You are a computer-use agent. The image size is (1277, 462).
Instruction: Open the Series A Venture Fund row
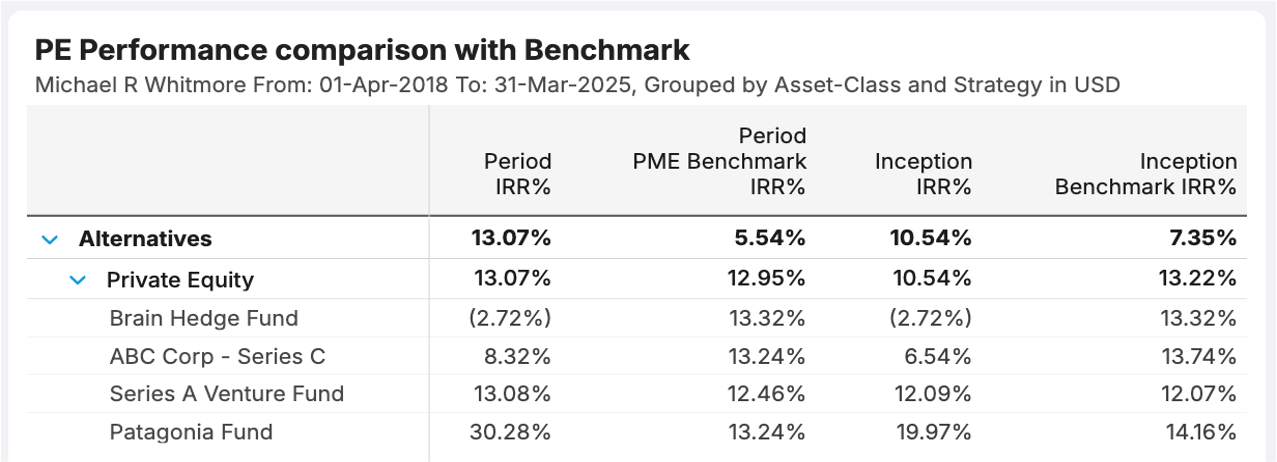tap(227, 394)
